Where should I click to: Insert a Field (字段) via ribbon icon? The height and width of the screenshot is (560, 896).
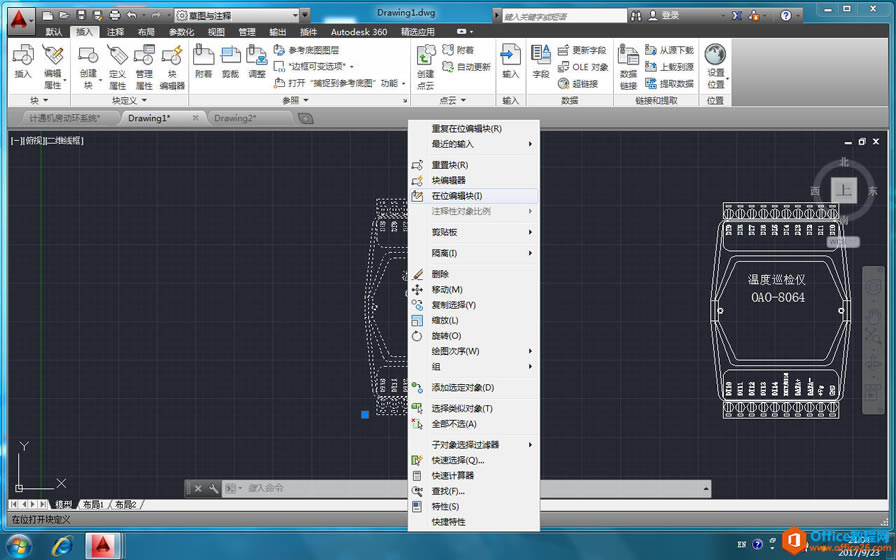pyautogui.click(x=541, y=62)
